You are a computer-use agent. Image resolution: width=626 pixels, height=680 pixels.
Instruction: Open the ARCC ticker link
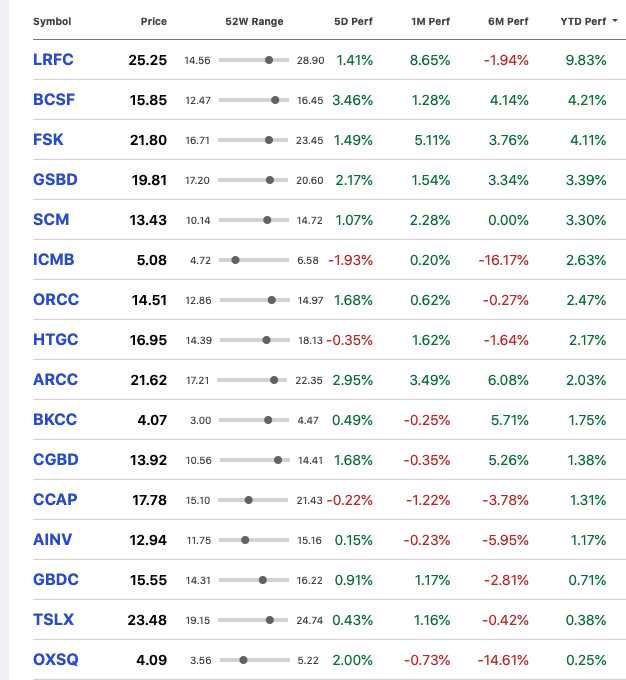56,379
